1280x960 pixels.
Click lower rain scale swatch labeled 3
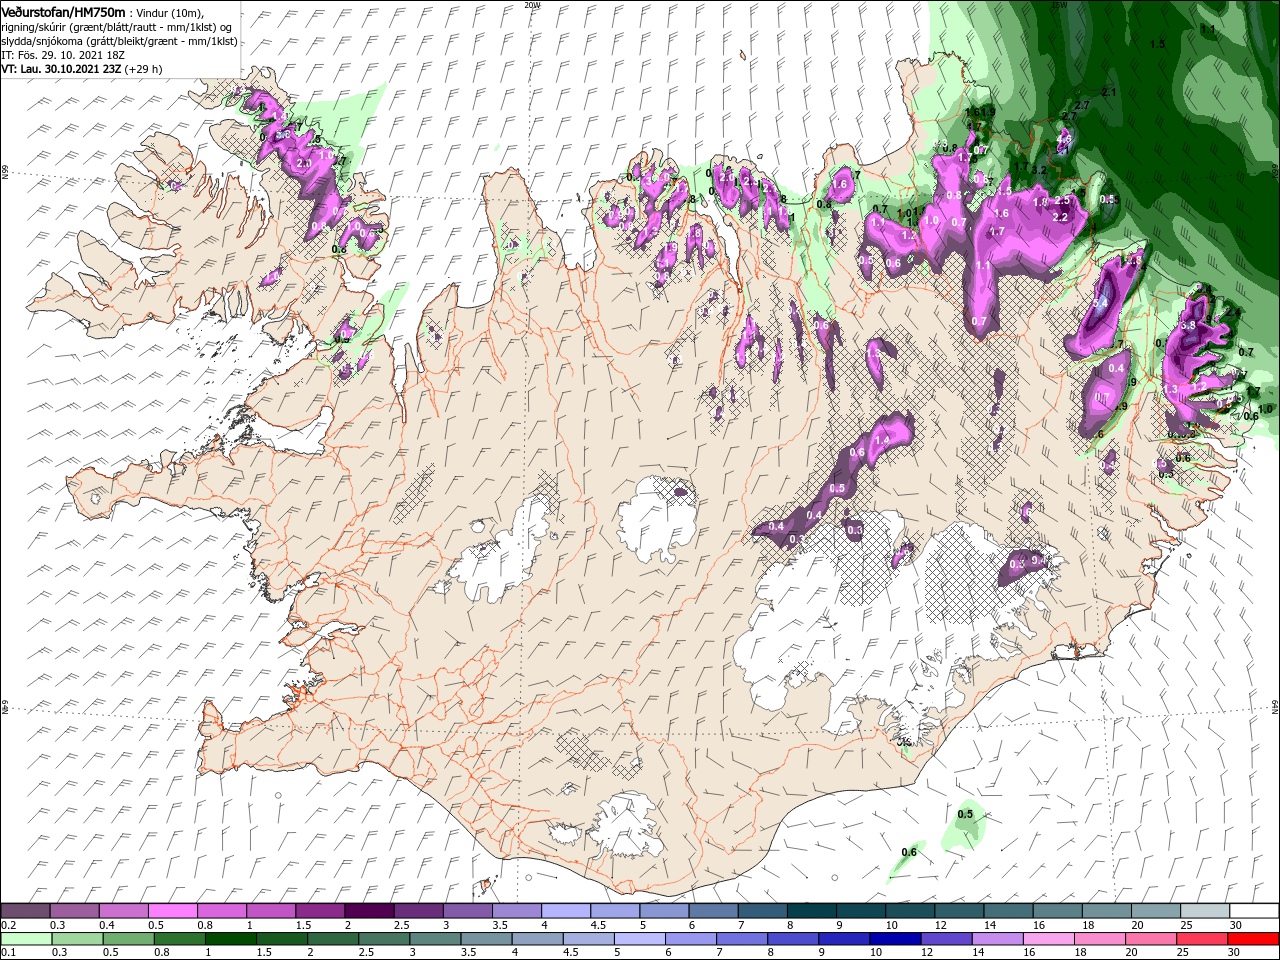[x=435, y=939]
